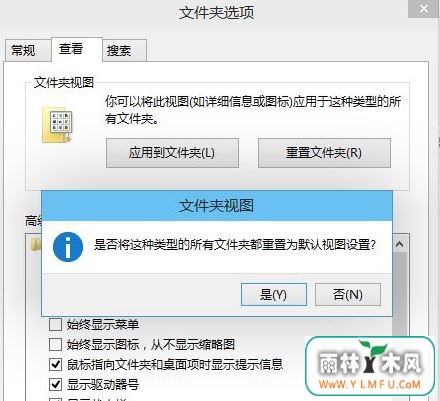440x401 pixels.
Task: Open the 搜索 tab
Action: [x=119, y=51]
